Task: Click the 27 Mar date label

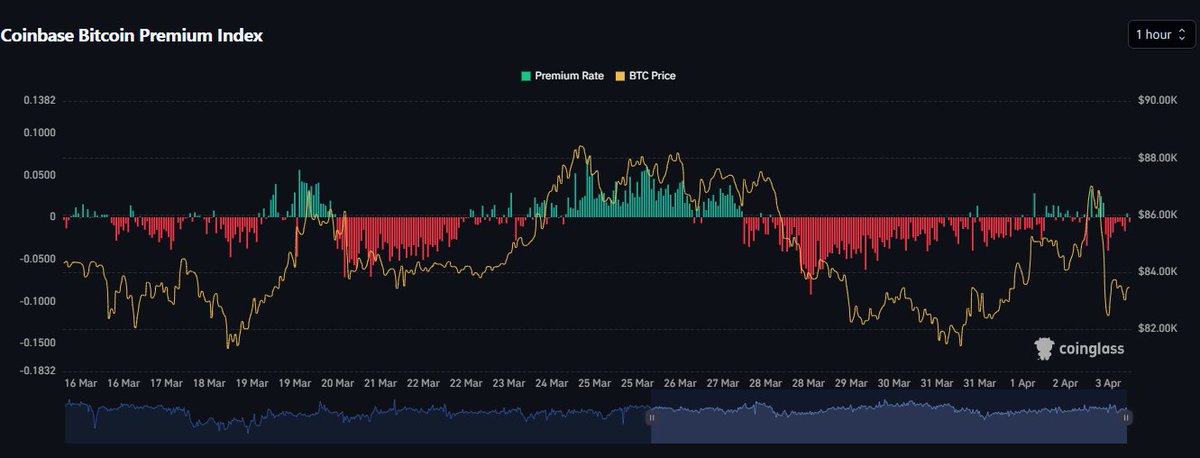Action: tap(723, 383)
